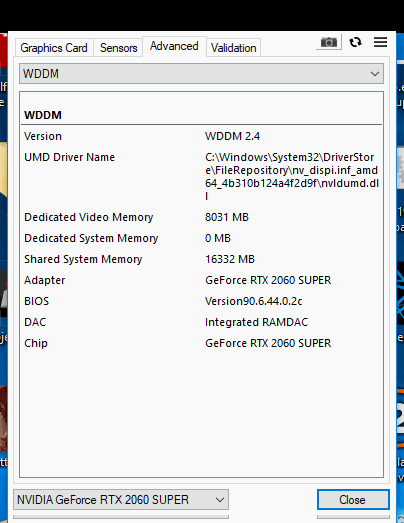Click the Dedicated Video Memory label
The height and width of the screenshot is (523, 404).
pyautogui.click(x=88, y=217)
